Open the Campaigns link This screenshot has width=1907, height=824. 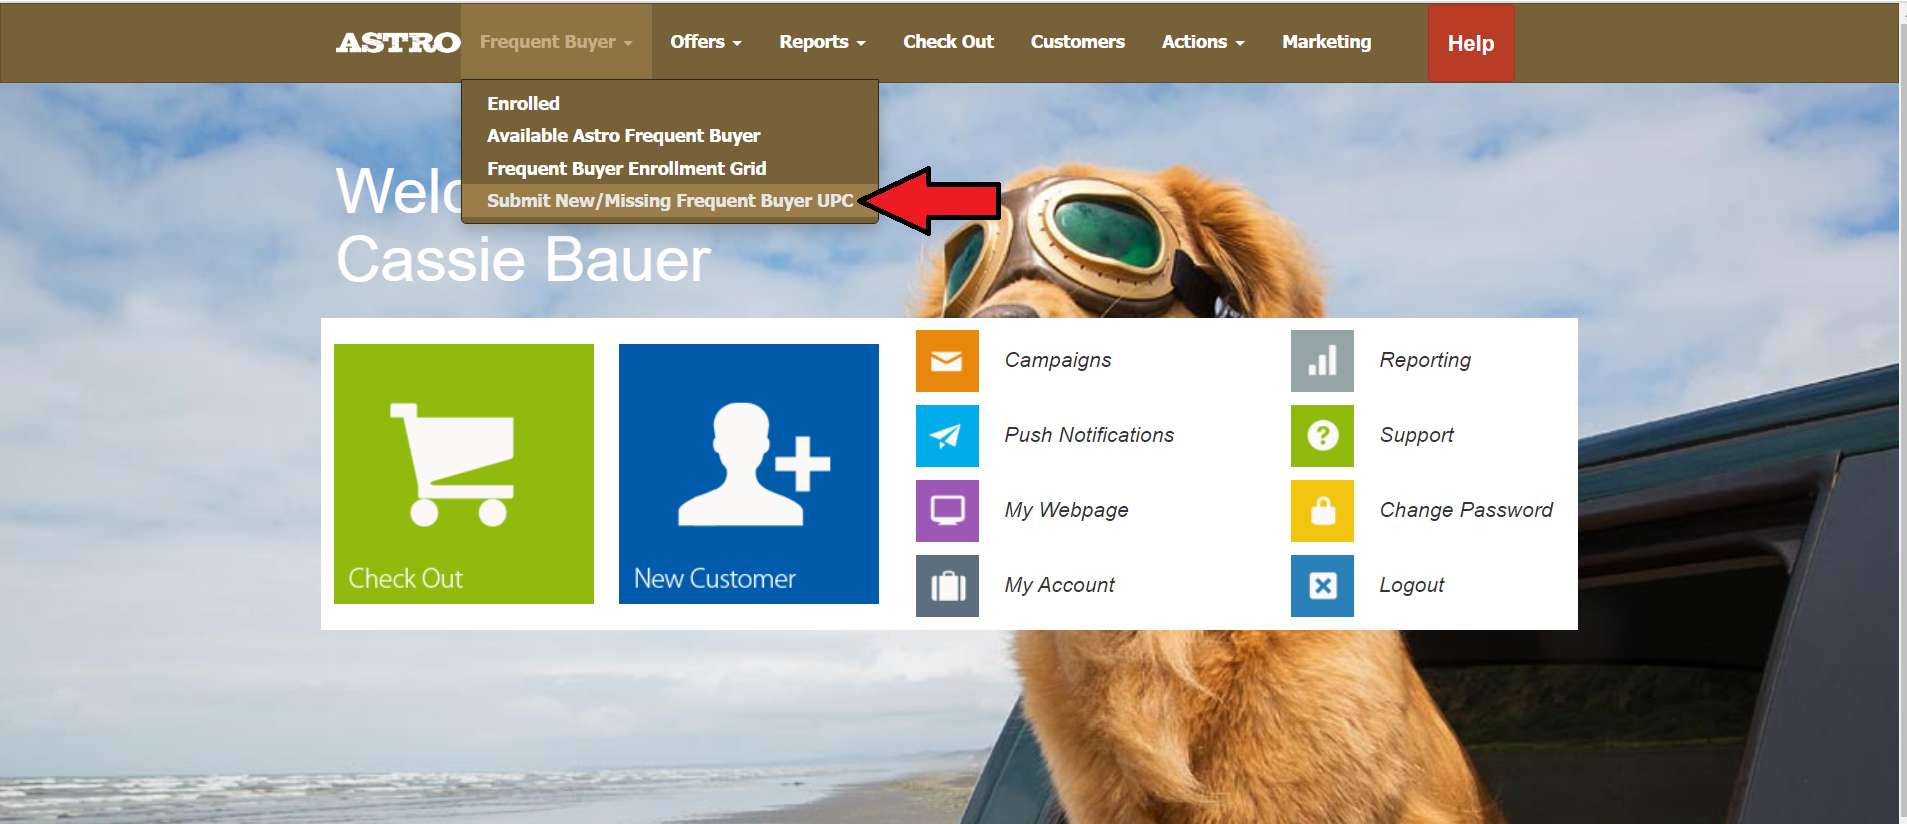(x=1058, y=360)
